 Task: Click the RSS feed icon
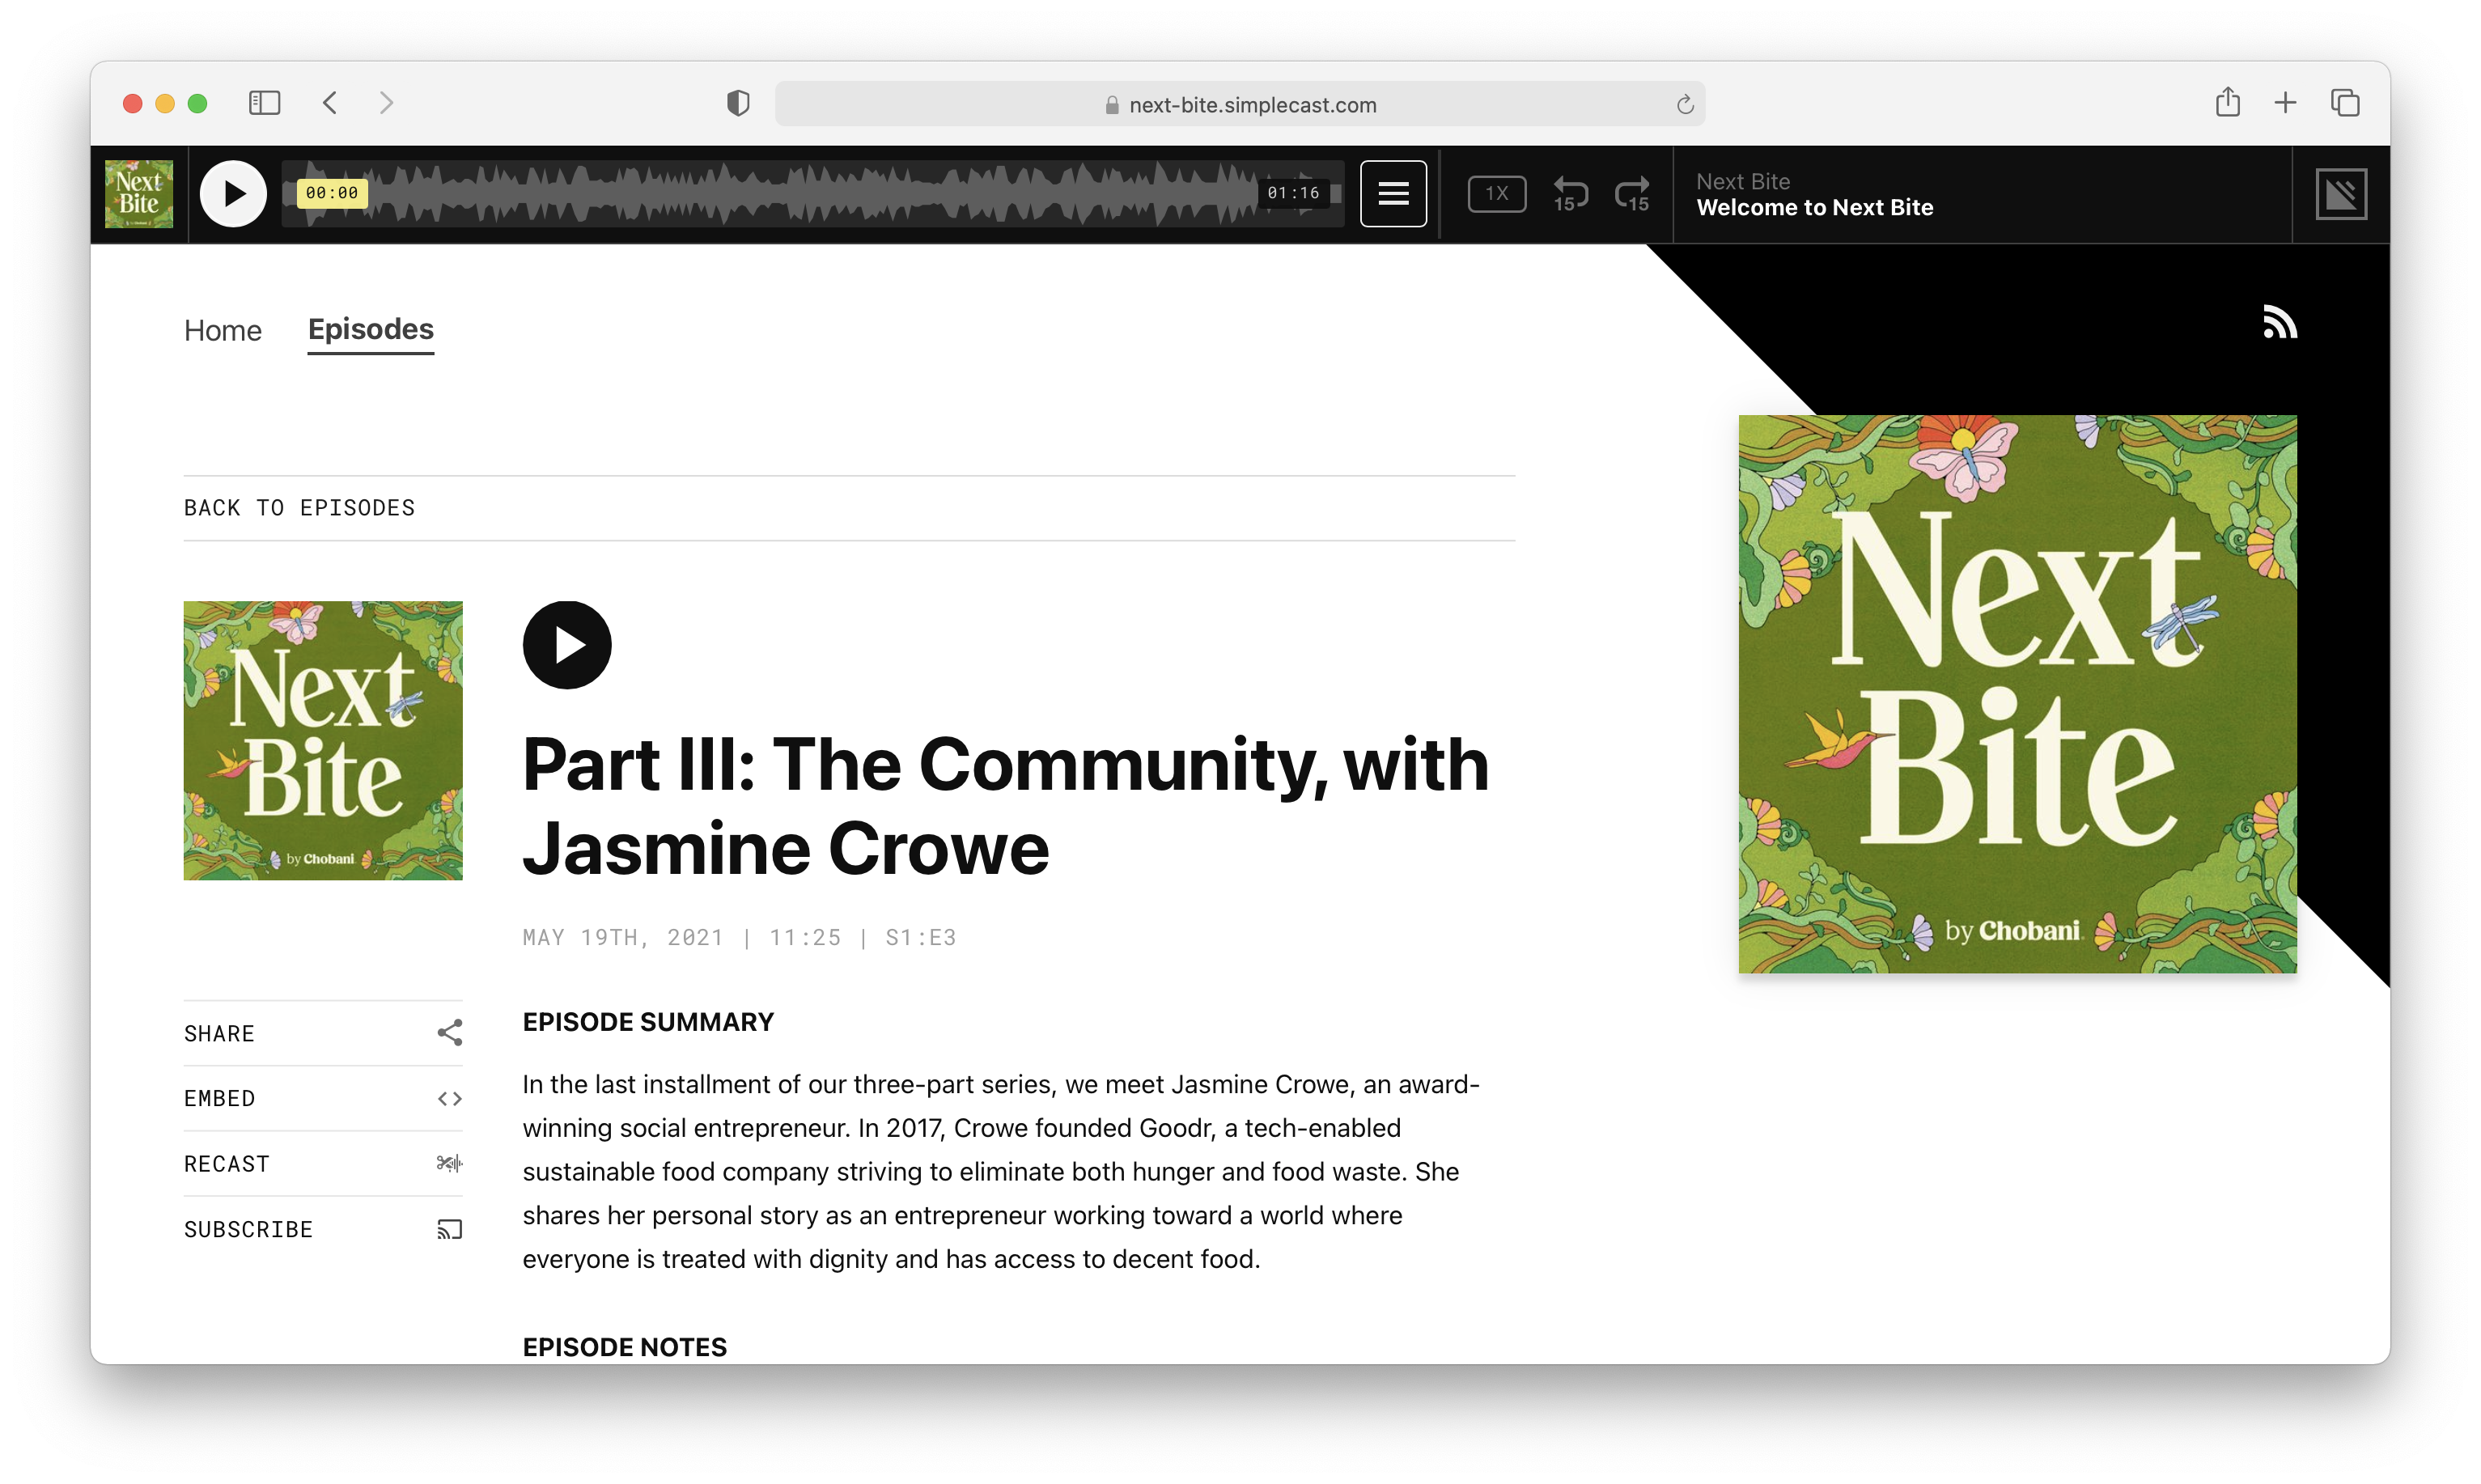(x=2279, y=323)
